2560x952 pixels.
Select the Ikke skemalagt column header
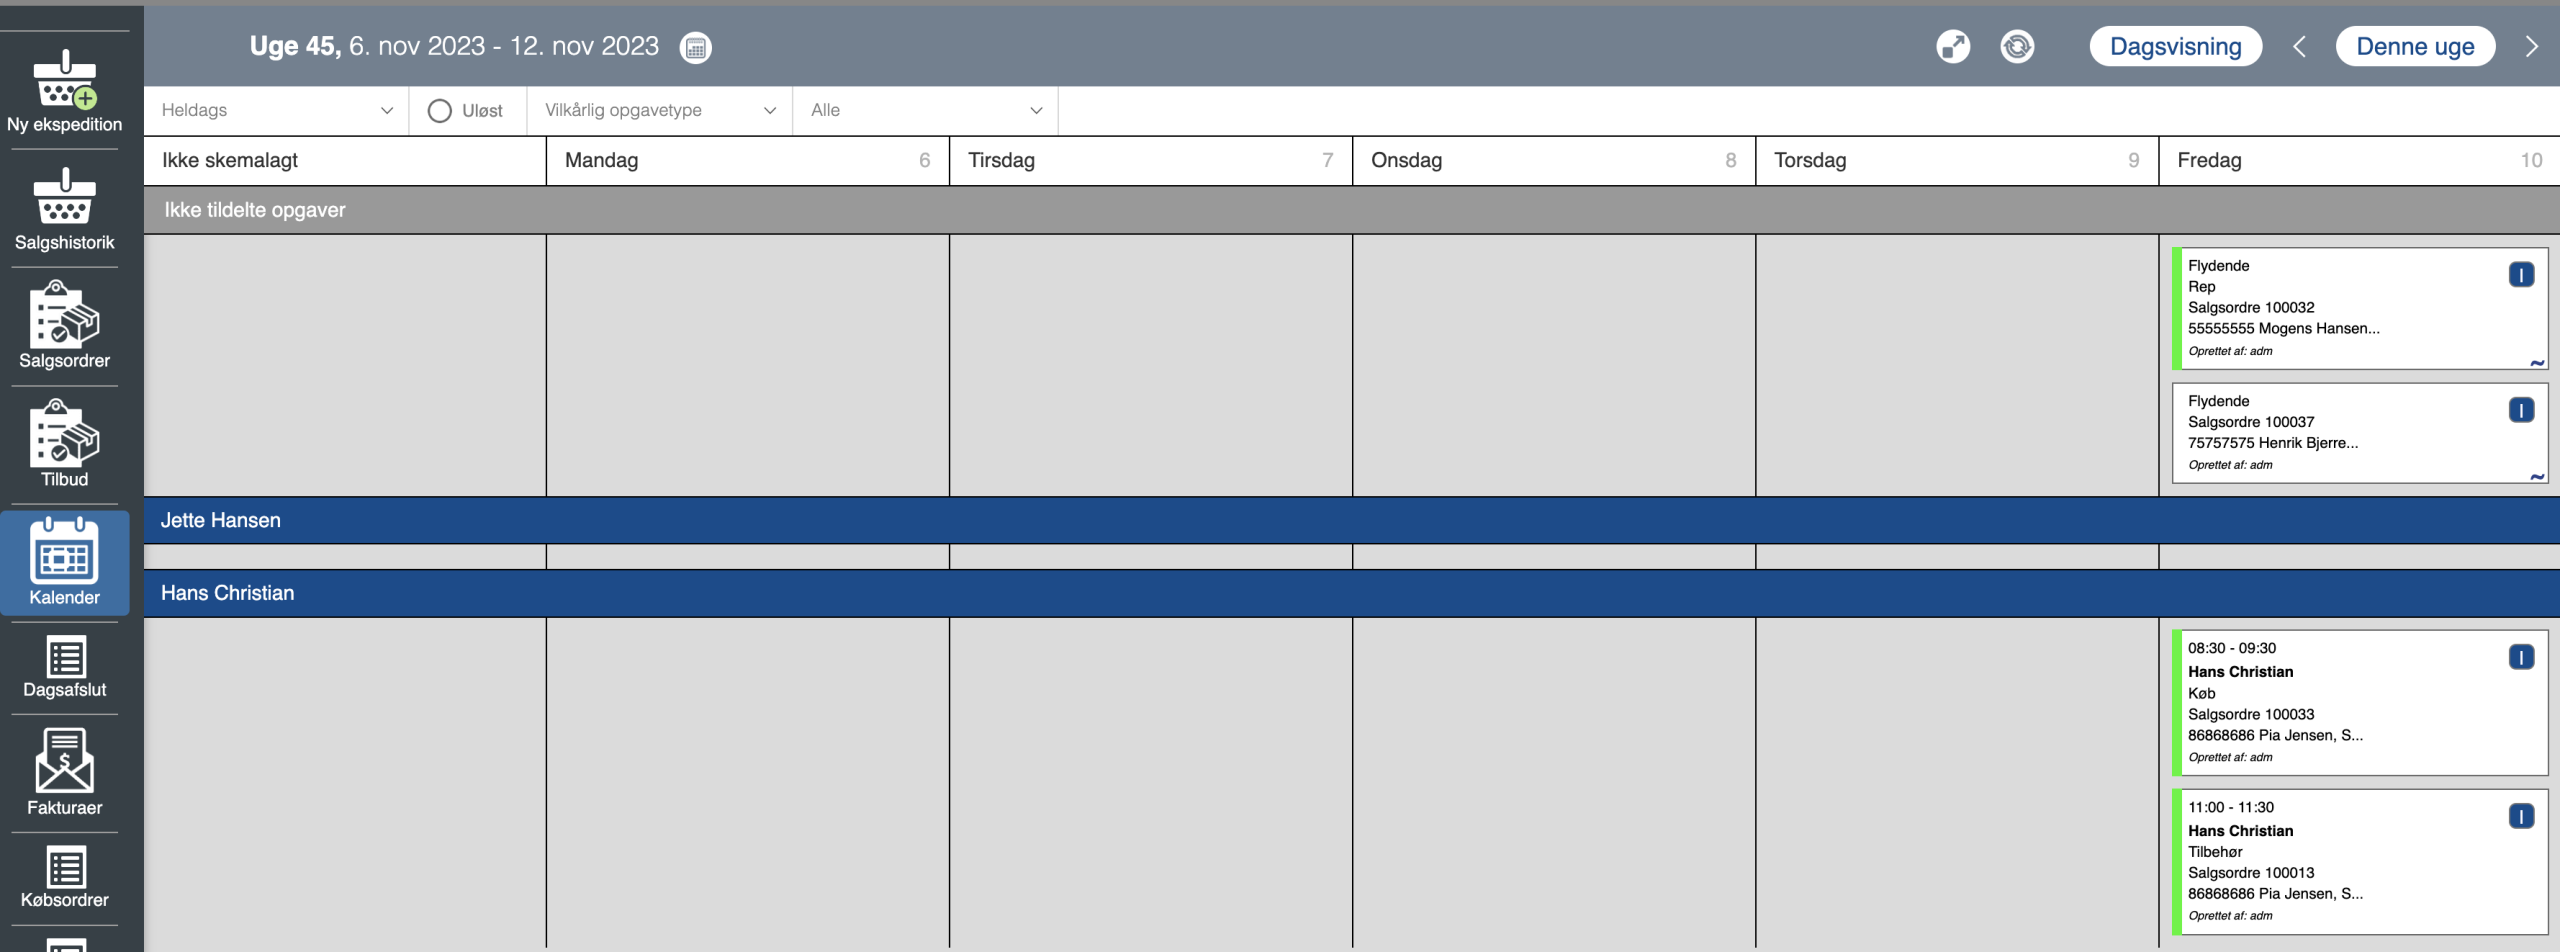345,160
